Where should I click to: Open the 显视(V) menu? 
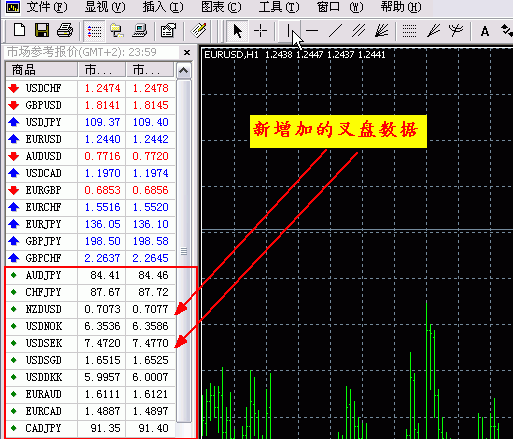(105, 7)
